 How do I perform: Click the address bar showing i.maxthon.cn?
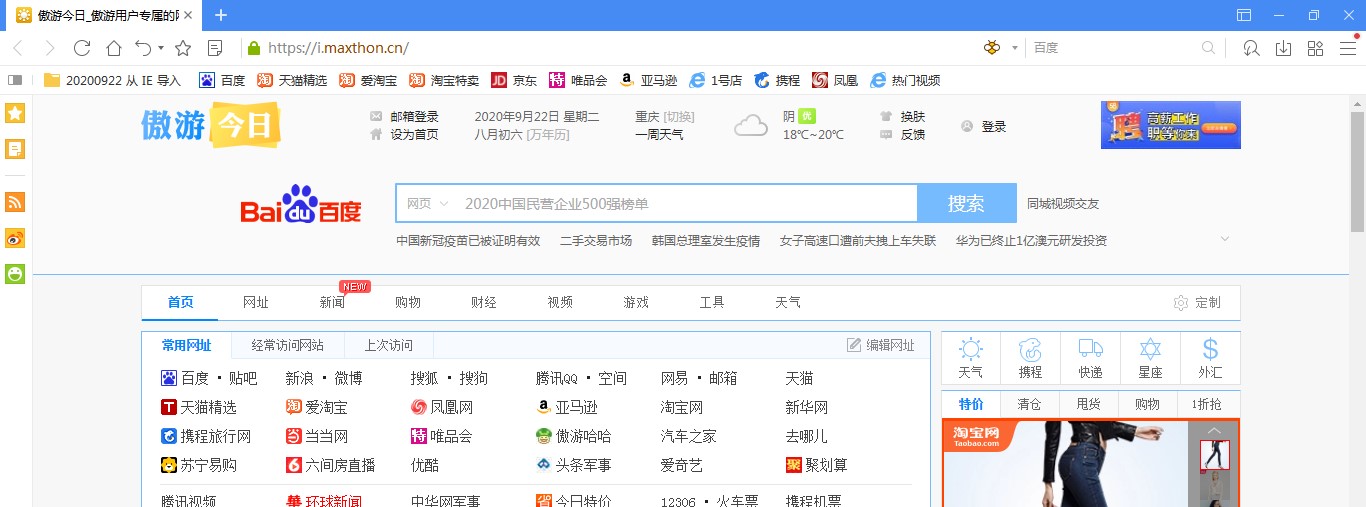point(610,48)
